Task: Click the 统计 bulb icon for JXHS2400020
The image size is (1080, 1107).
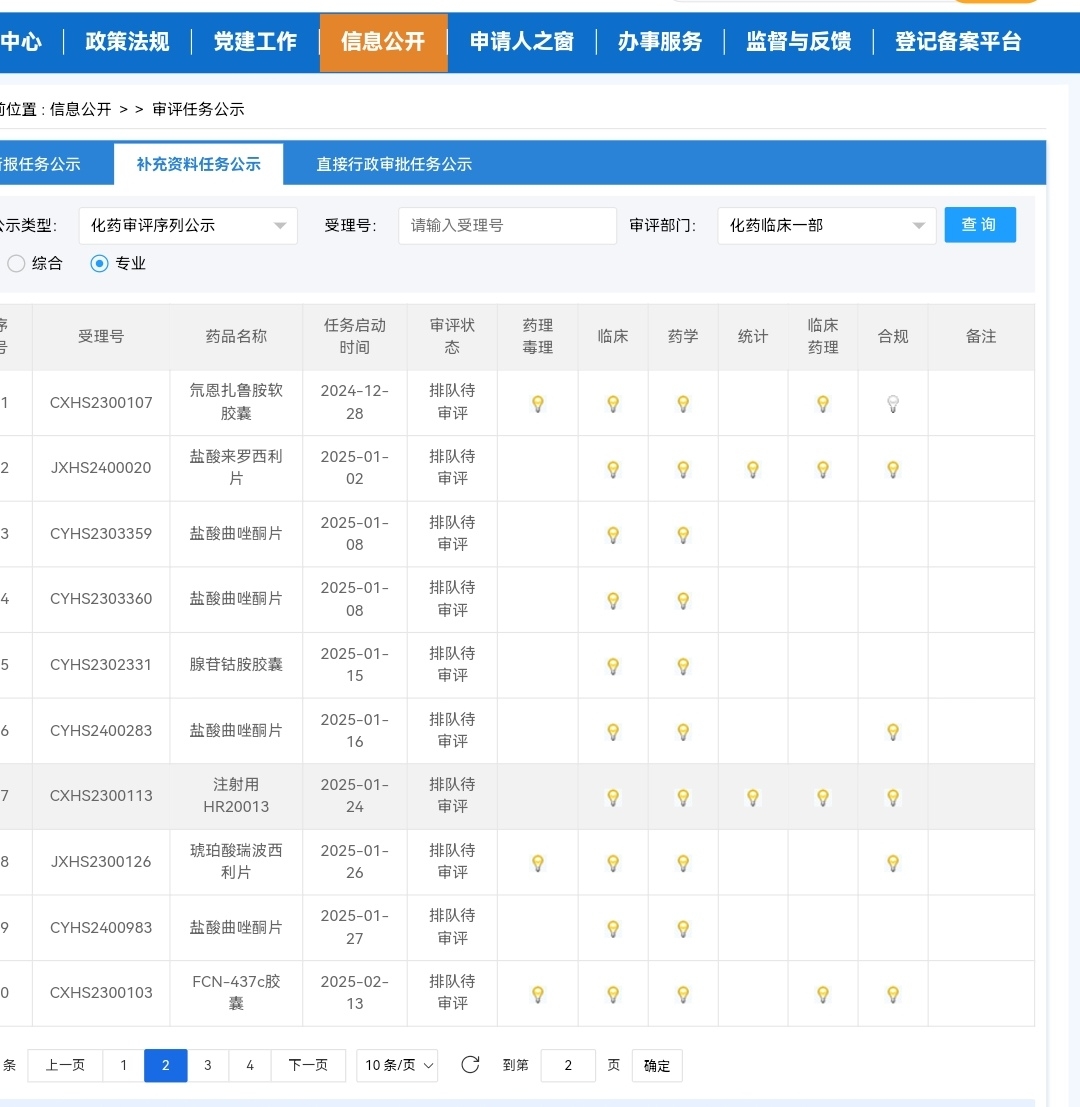Action: 753,469
